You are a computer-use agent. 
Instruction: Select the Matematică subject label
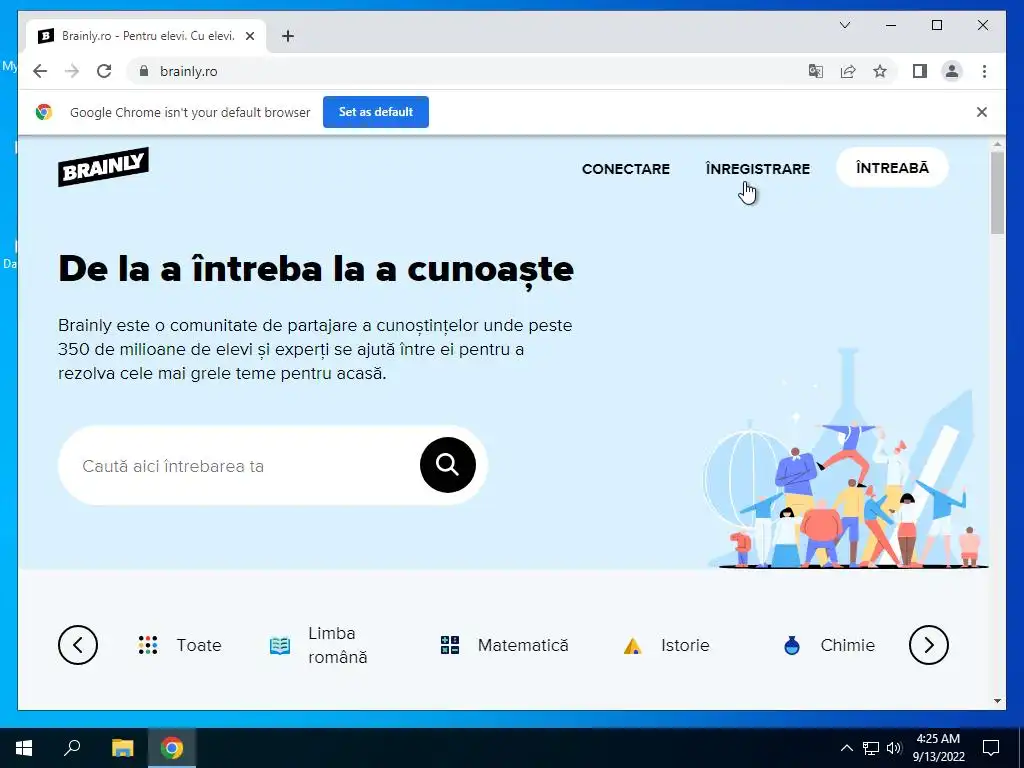pos(523,645)
